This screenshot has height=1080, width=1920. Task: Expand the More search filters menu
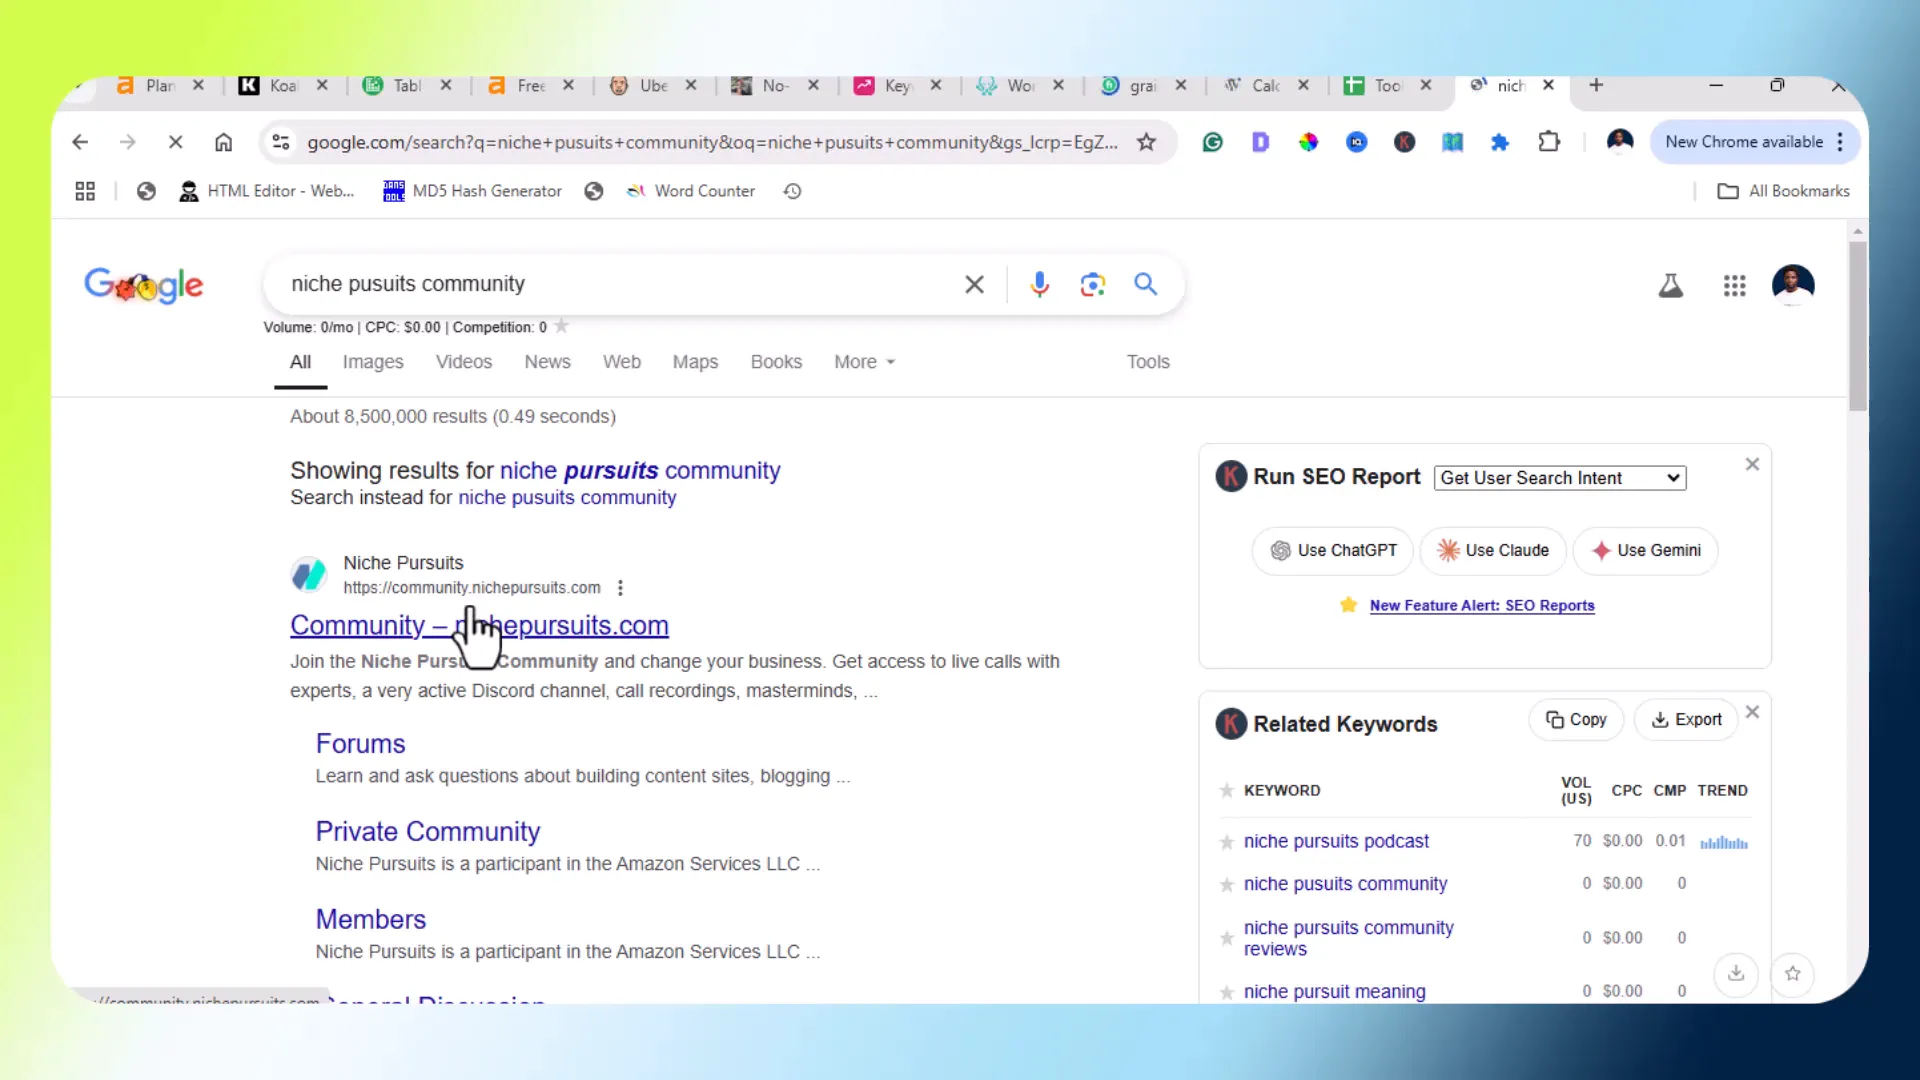[864, 362]
